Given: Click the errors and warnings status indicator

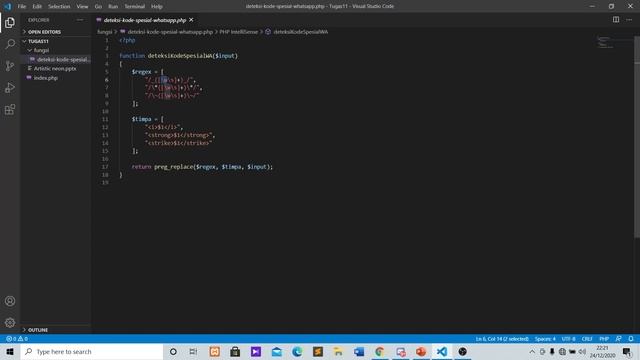Looking at the screenshot, I should pos(17,339).
